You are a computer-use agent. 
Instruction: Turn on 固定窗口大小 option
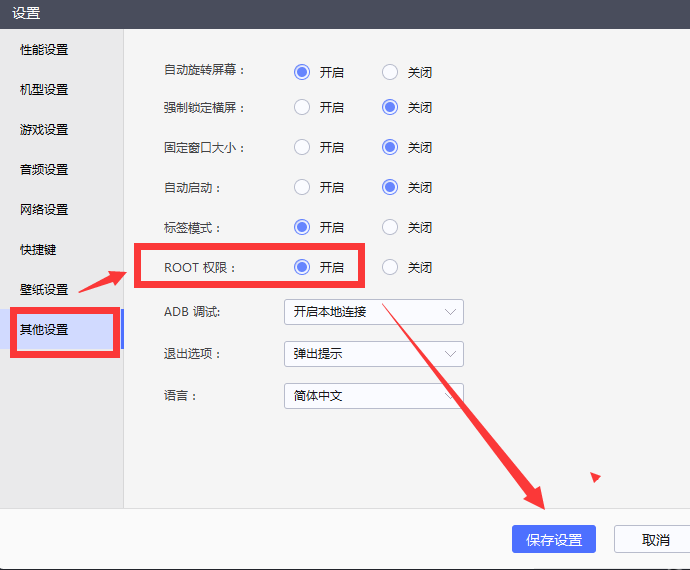(302, 147)
